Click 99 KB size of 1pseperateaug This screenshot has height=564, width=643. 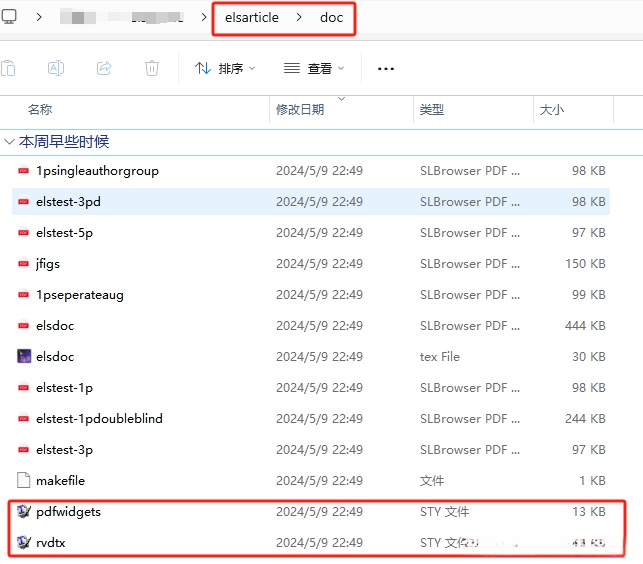pos(589,295)
